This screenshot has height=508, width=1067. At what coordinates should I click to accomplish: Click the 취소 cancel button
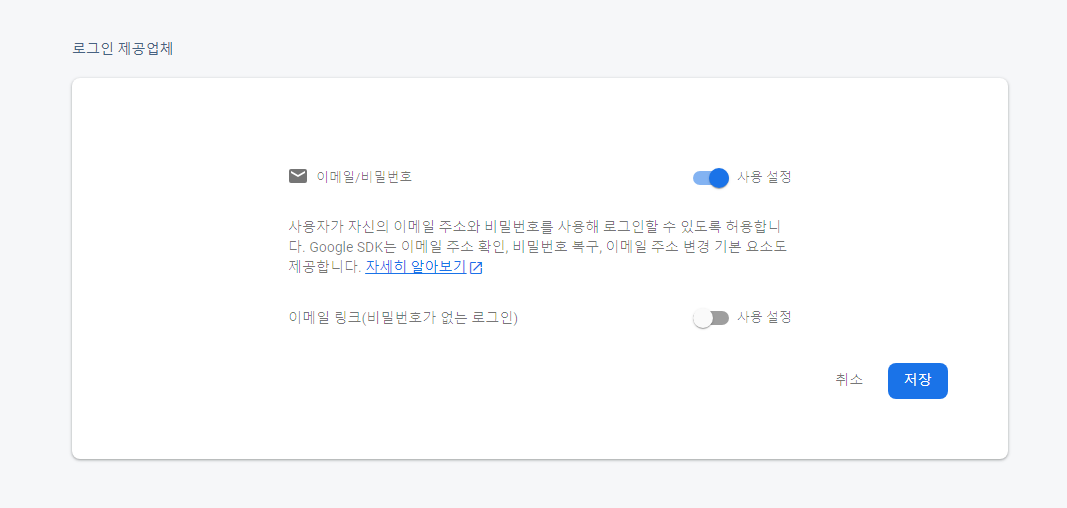(x=849, y=380)
